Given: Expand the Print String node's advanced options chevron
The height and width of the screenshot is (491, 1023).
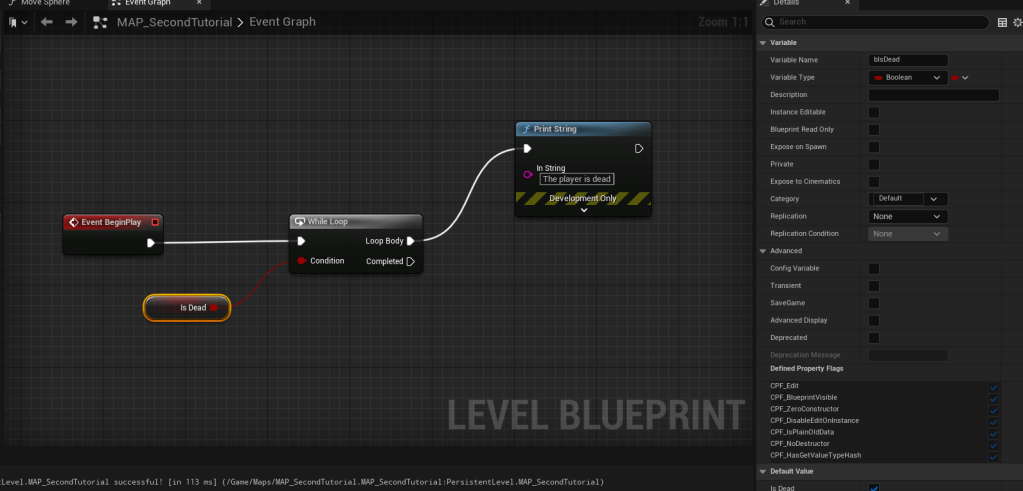Looking at the screenshot, I should [583, 210].
